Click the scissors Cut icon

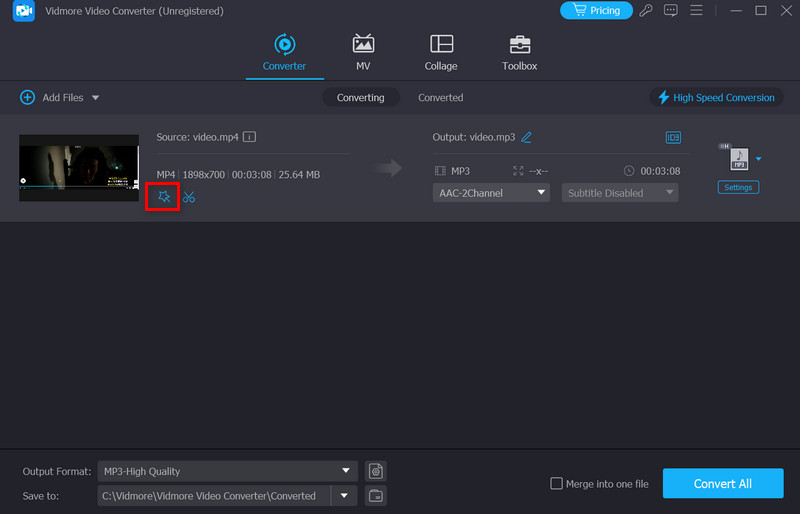[x=189, y=197]
